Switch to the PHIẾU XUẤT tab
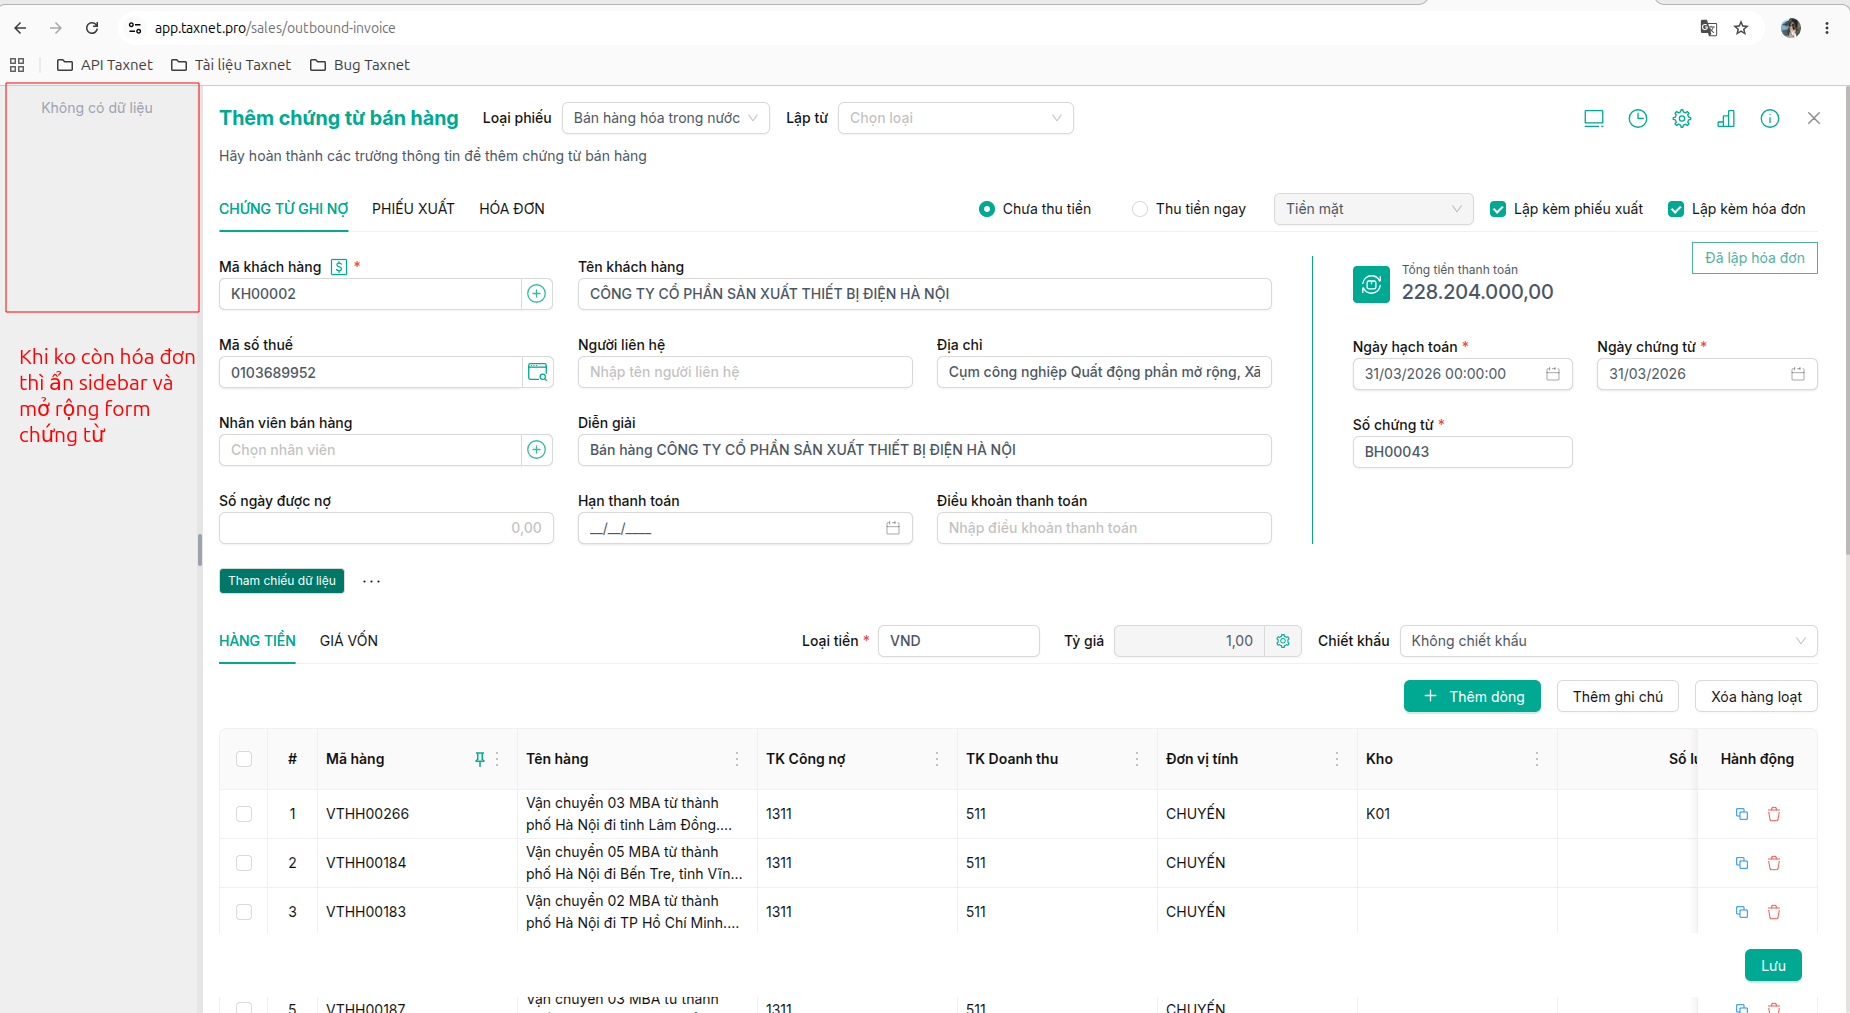The height and width of the screenshot is (1013, 1850). 413,209
